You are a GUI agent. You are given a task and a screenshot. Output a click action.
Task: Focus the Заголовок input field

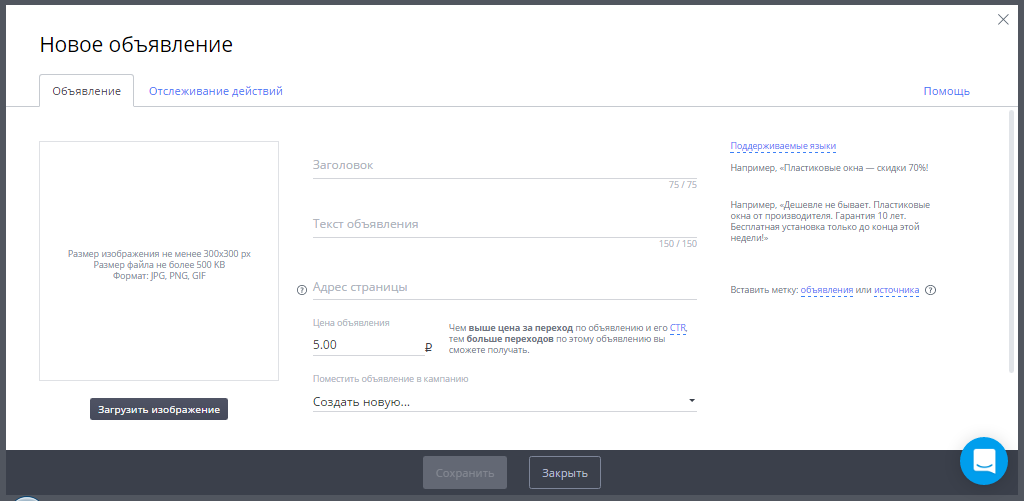(x=504, y=165)
